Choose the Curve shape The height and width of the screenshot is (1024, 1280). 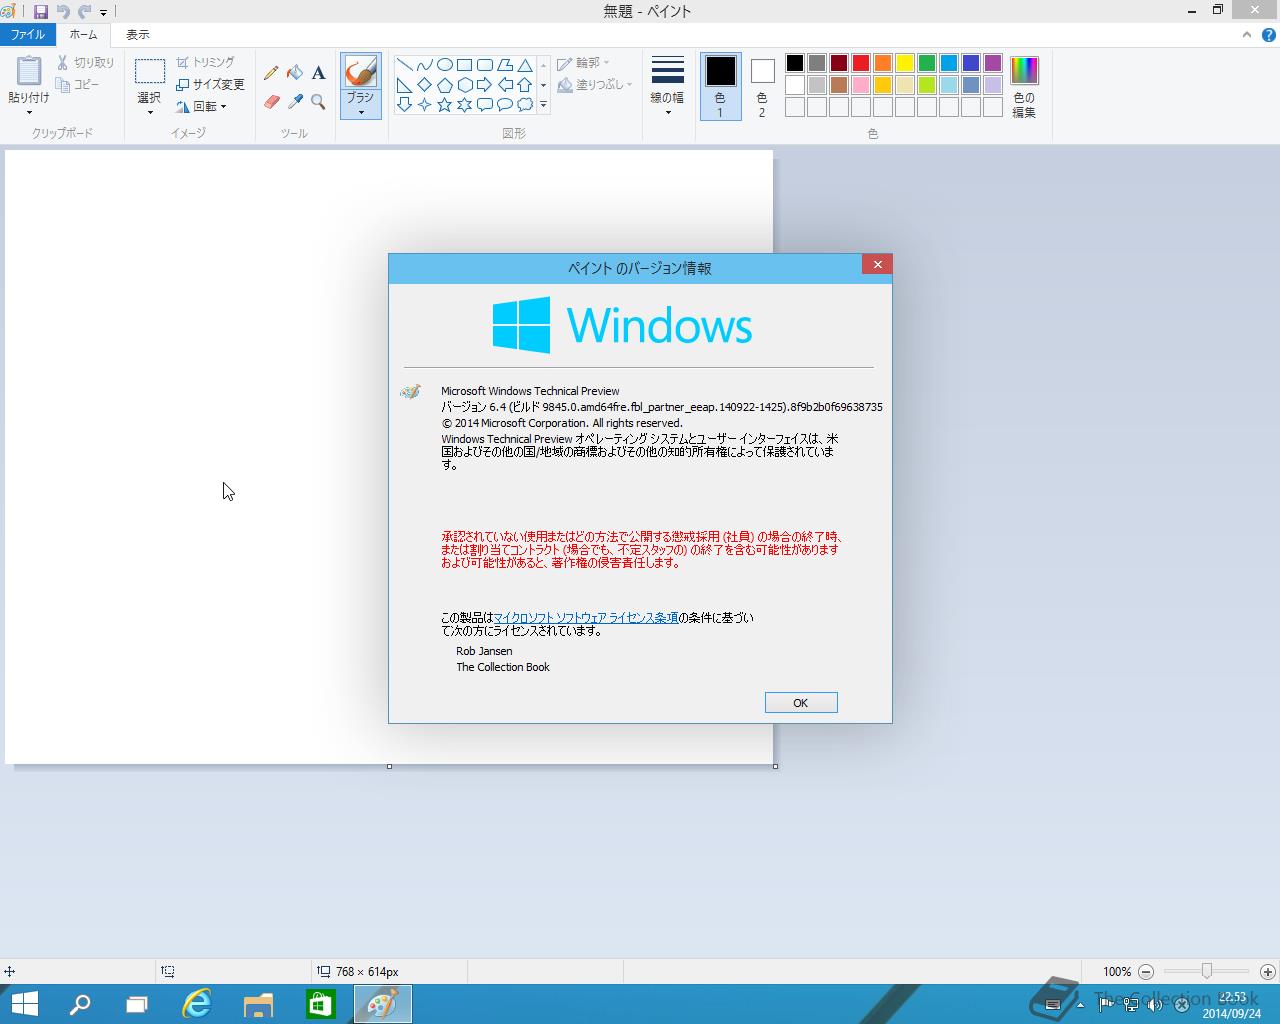click(x=425, y=65)
